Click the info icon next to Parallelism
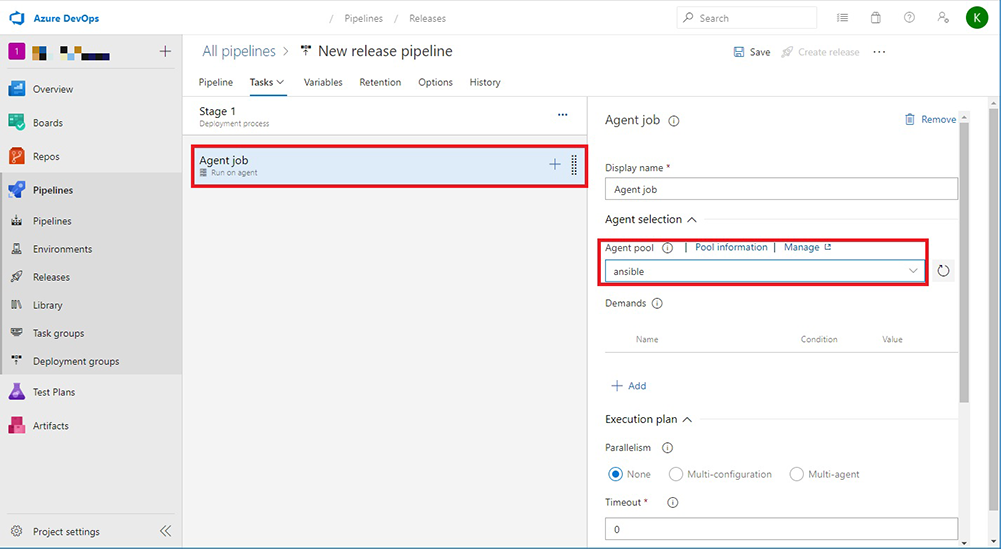The height and width of the screenshot is (549, 1001). [668, 447]
